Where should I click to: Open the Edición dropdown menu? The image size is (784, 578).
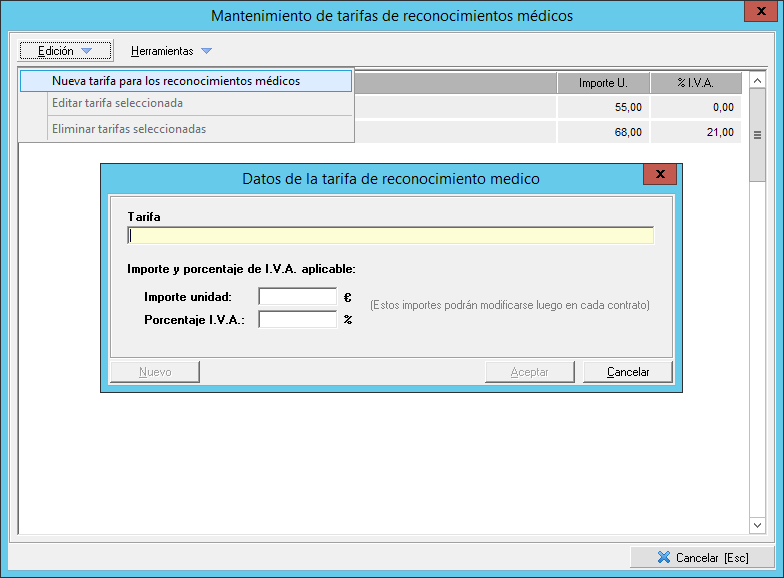pos(64,50)
